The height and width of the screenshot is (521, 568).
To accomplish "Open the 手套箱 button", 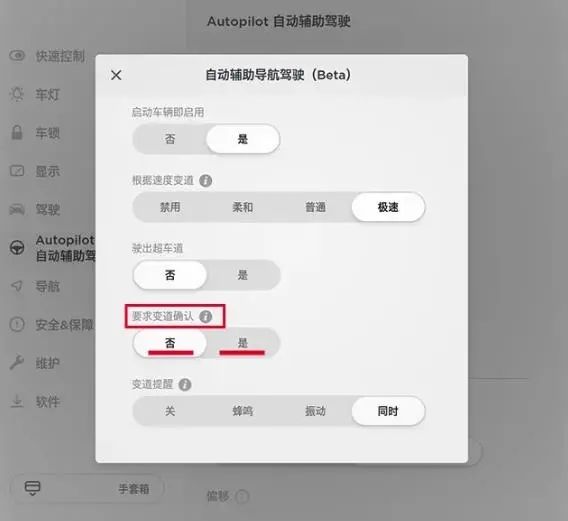I will (x=87, y=489).
